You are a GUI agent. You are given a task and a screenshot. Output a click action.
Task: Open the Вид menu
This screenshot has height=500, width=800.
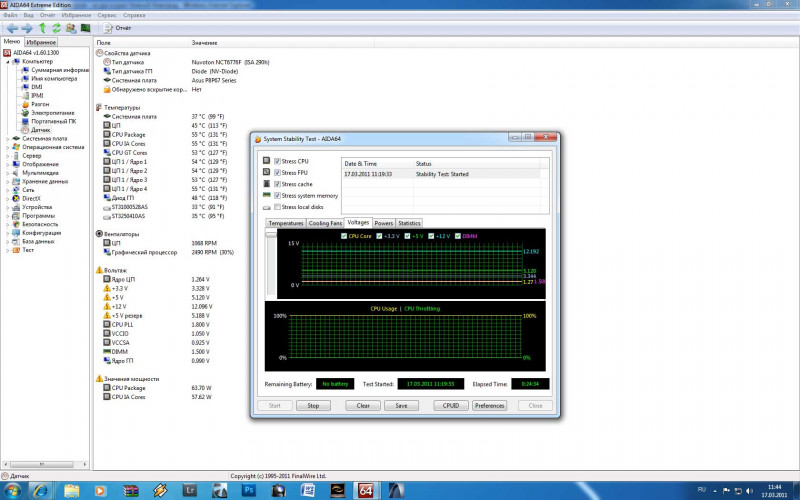click(29, 15)
